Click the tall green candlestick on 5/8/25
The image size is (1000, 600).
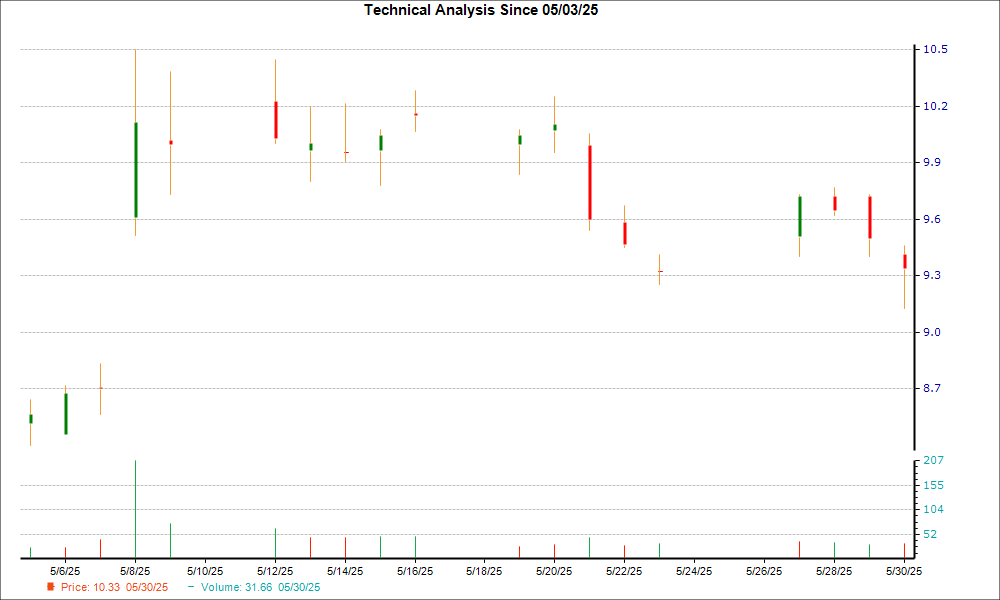[135, 170]
